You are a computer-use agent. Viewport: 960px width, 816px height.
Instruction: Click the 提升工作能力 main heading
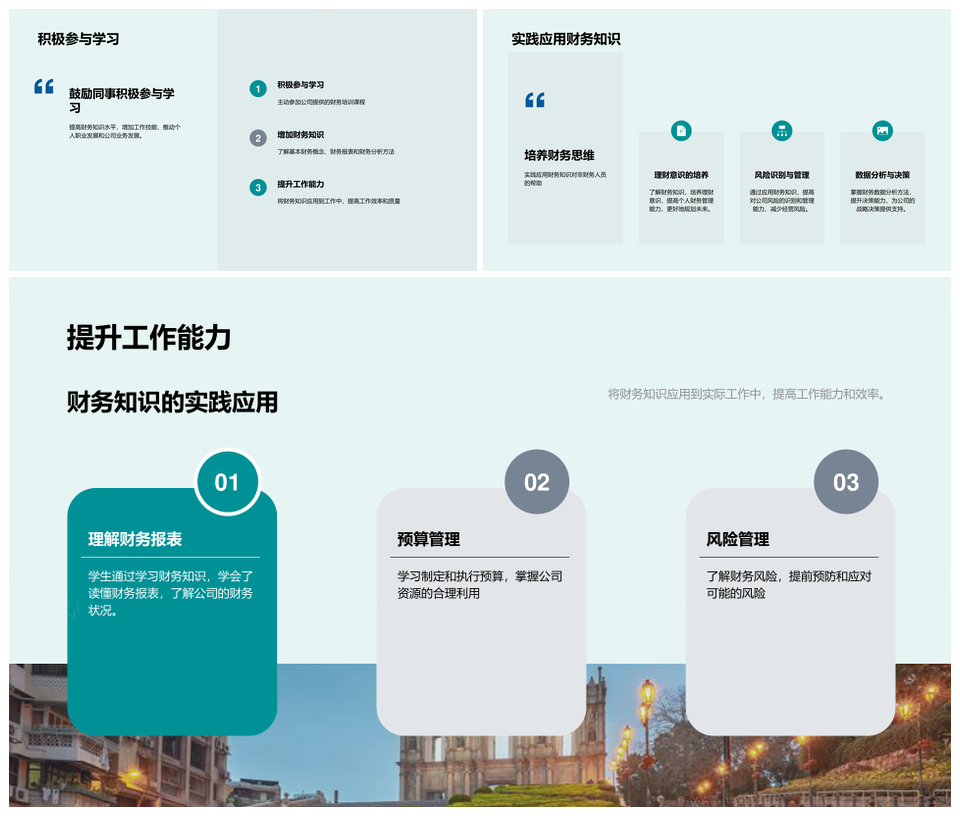[149, 338]
